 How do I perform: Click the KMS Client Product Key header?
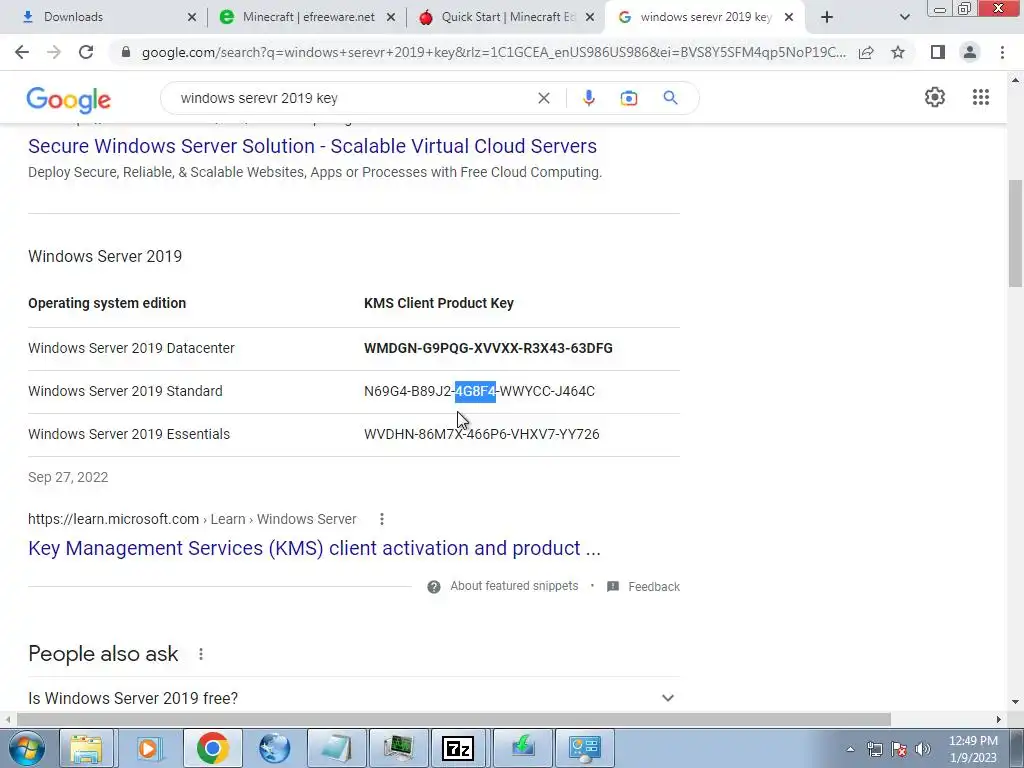(439, 303)
